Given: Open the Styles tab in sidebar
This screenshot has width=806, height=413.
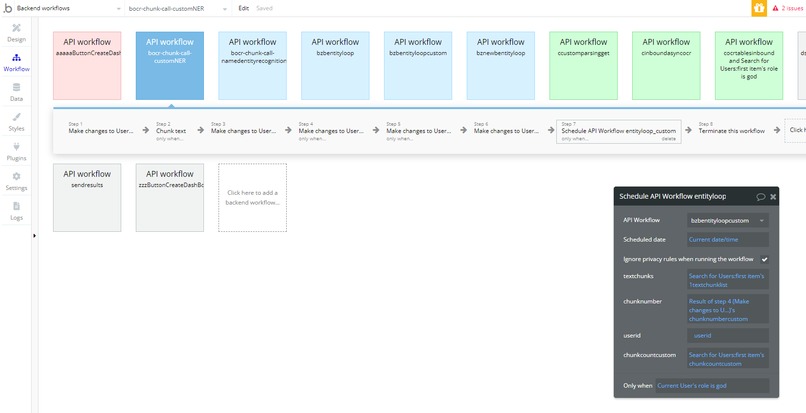Looking at the screenshot, I should pyautogui.click(x=16, y=122).
